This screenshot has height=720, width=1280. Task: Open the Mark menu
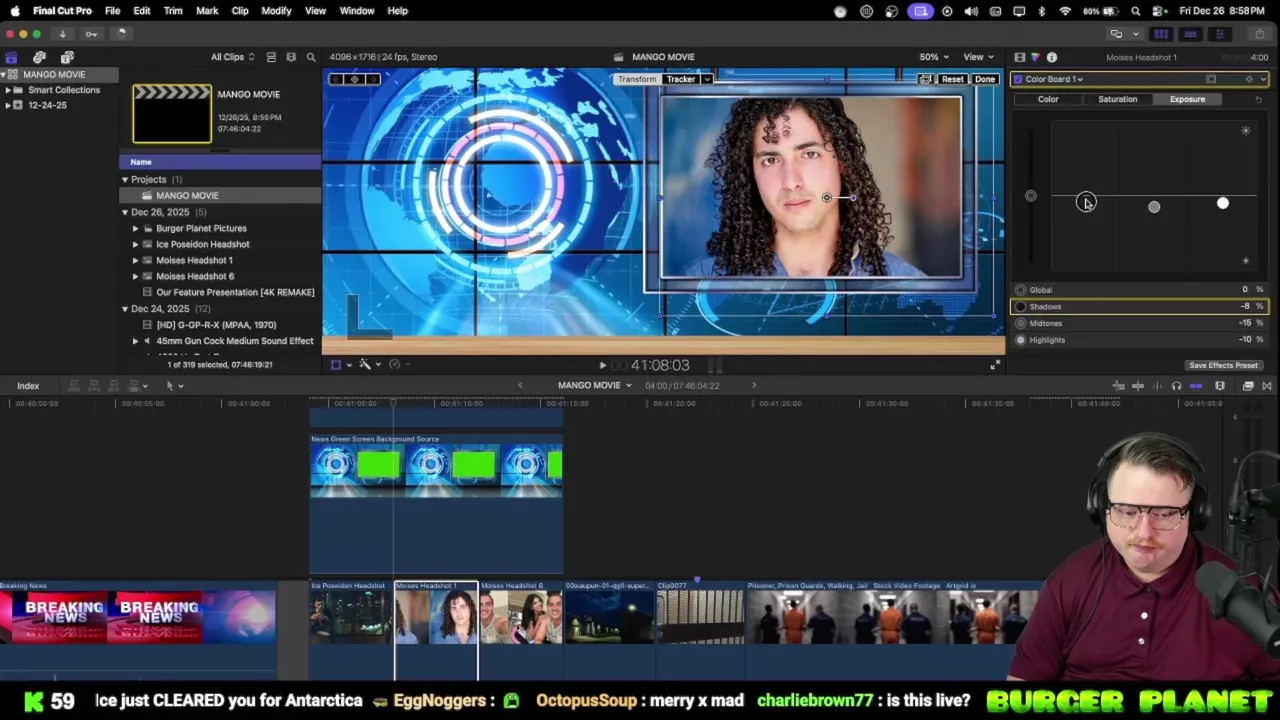207,11
